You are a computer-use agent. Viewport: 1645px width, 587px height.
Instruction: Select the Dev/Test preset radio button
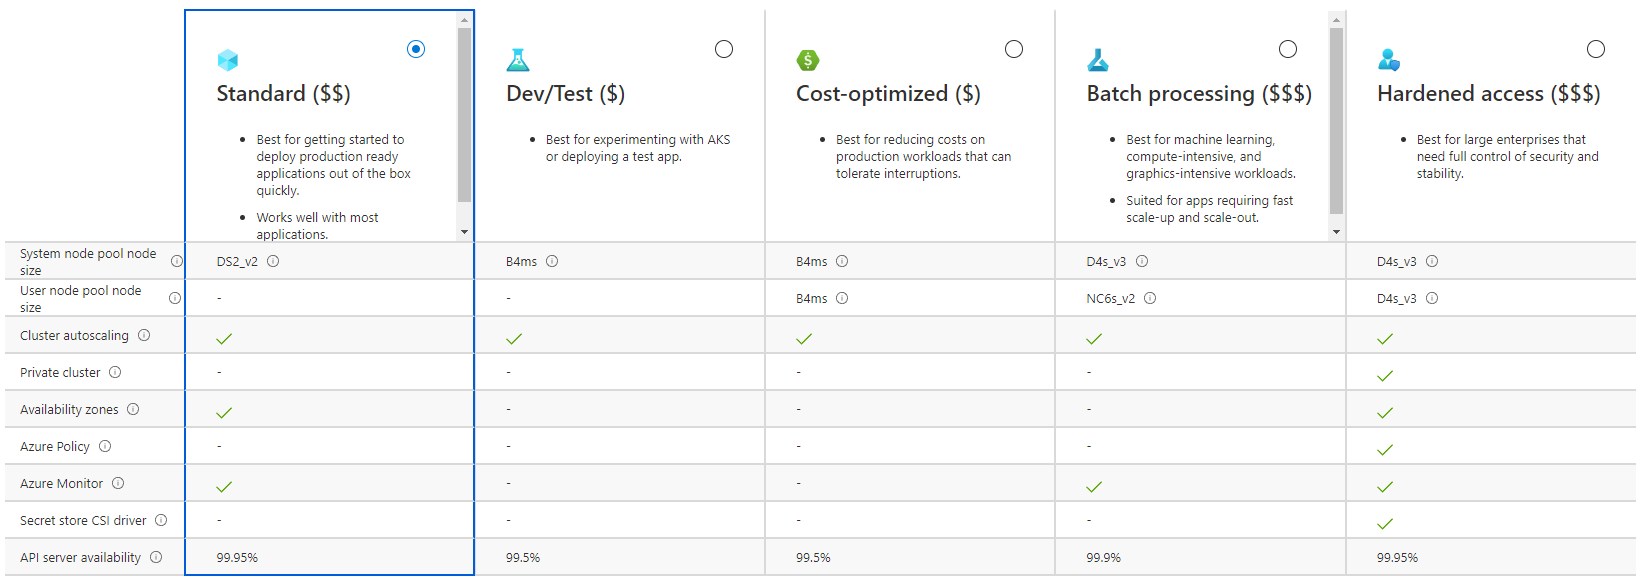click(x=724, y=49)
